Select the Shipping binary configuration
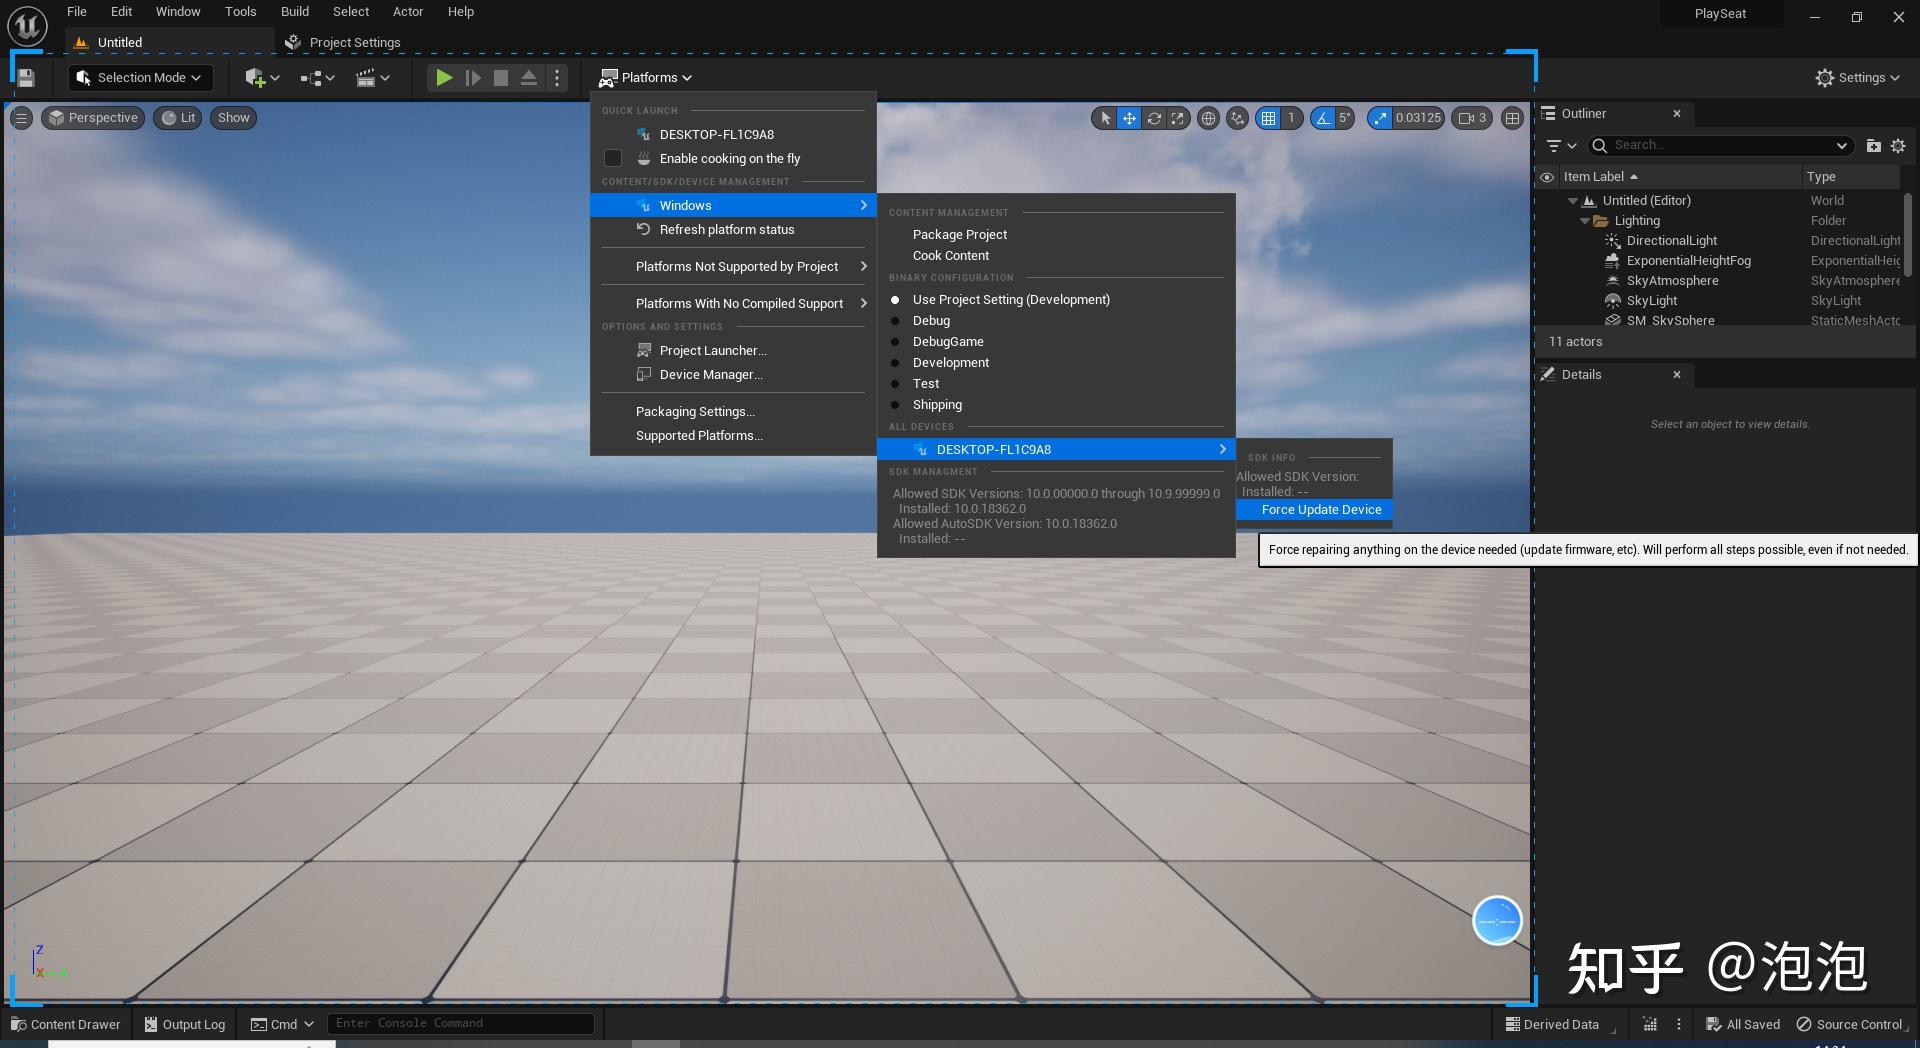The width and height of the screenshot is (1920, 1048). 937,405
